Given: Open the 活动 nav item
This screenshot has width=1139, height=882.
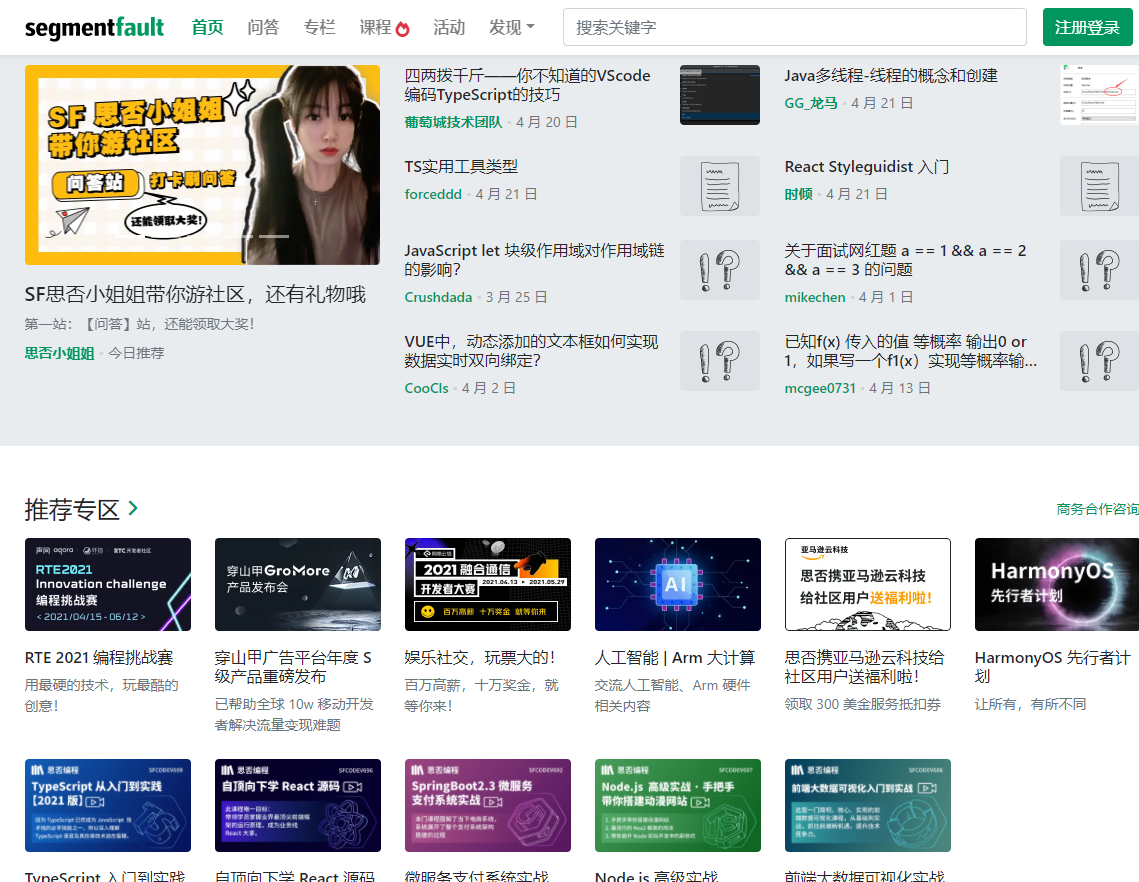Looking at the screenshot, I should click(x=449, y=28).
